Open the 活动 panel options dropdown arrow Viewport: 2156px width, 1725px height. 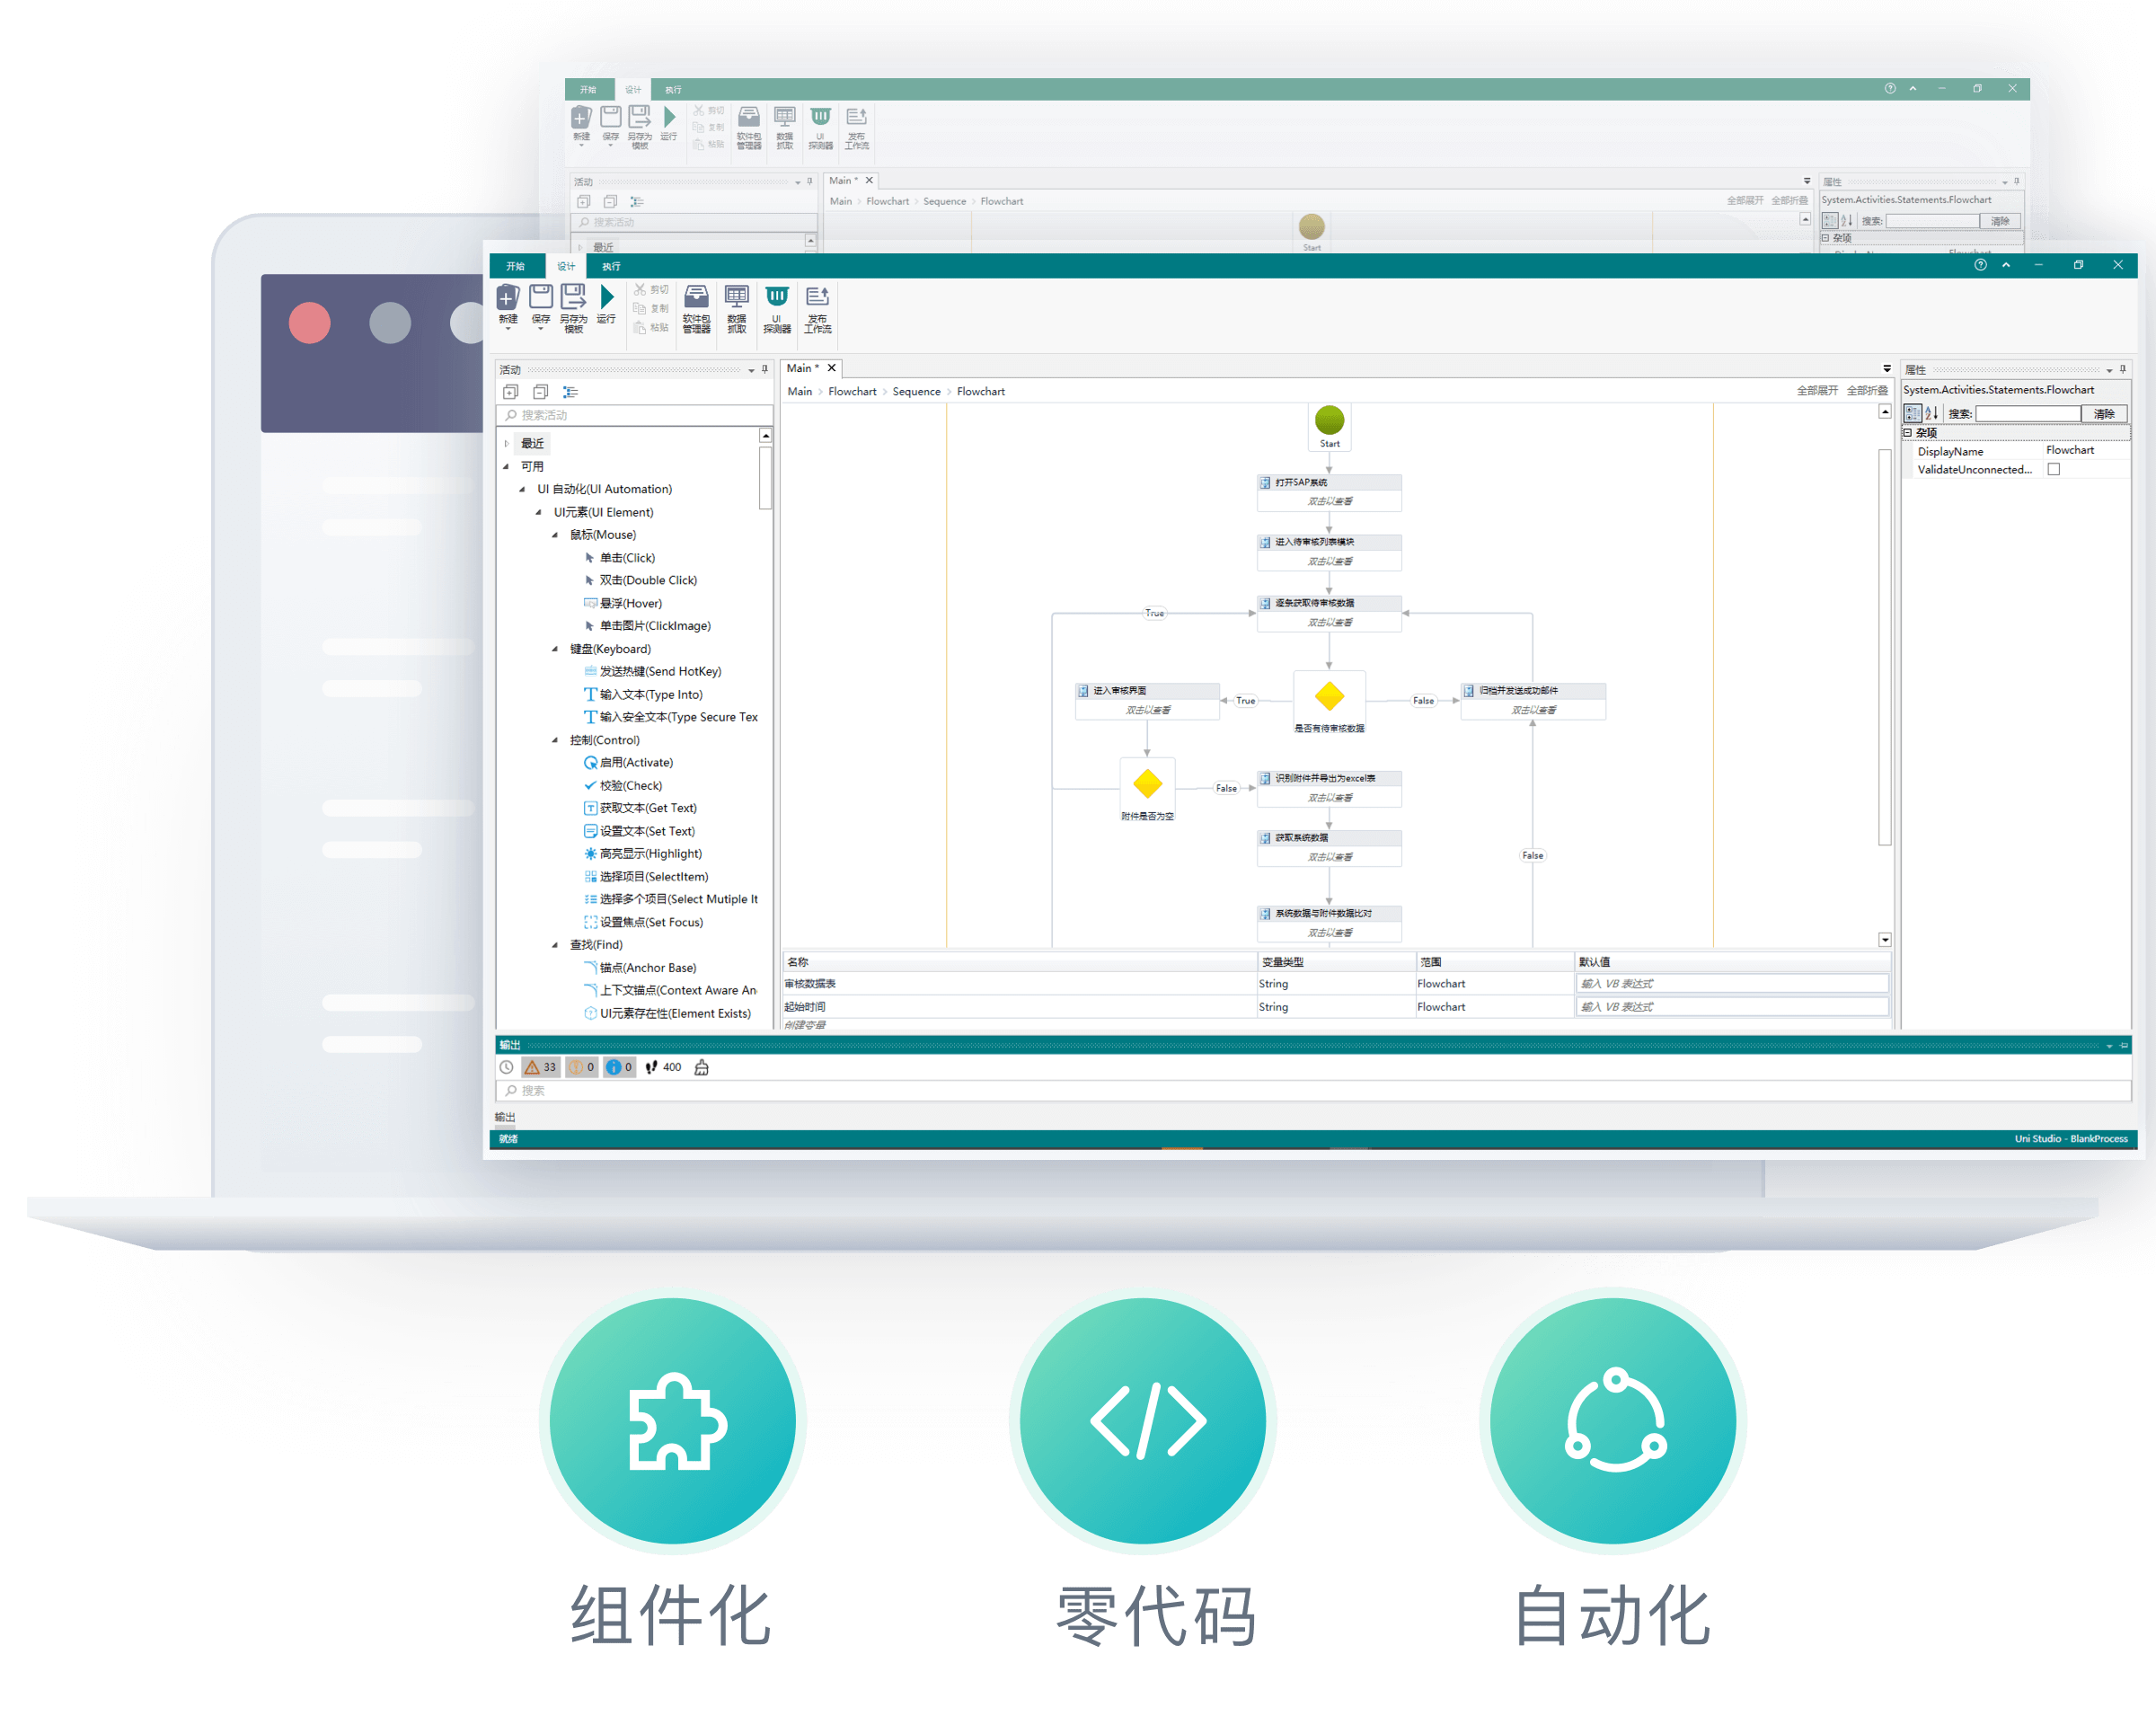pos(751,370)
